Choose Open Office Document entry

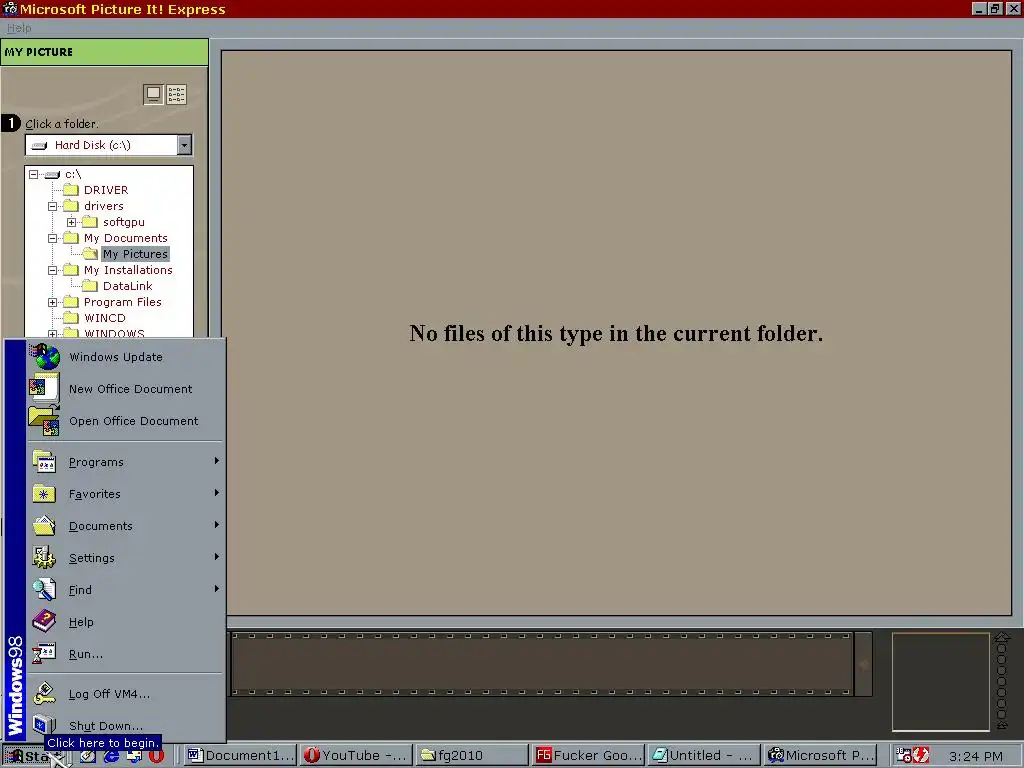point(125,421)
